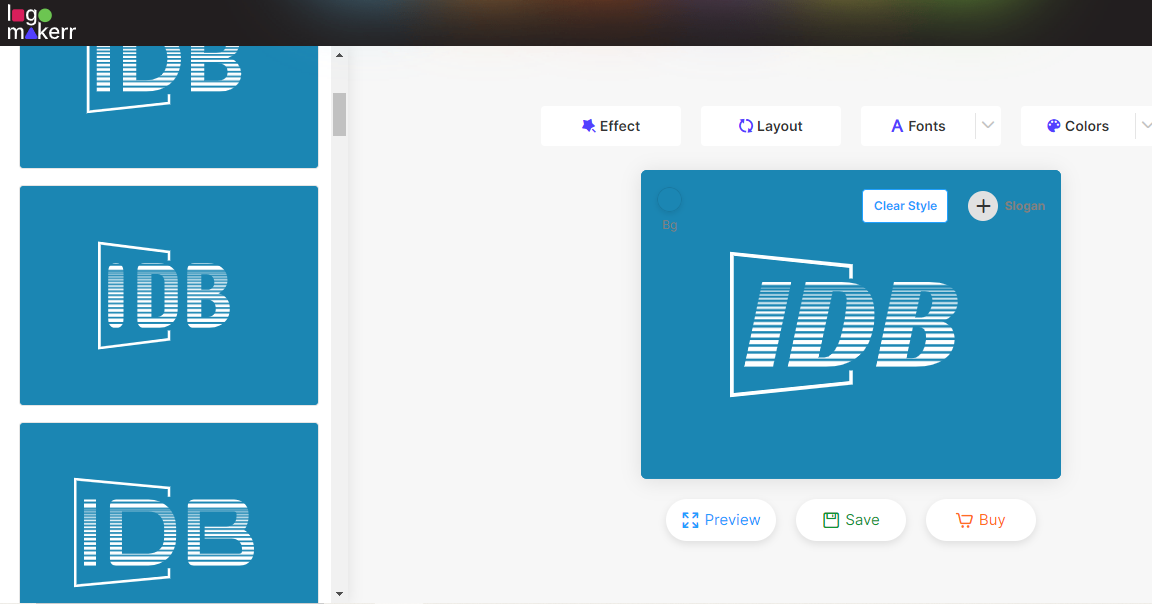
Task: Click the sidebar scrollbar track
Action: [x=339, y=300]
